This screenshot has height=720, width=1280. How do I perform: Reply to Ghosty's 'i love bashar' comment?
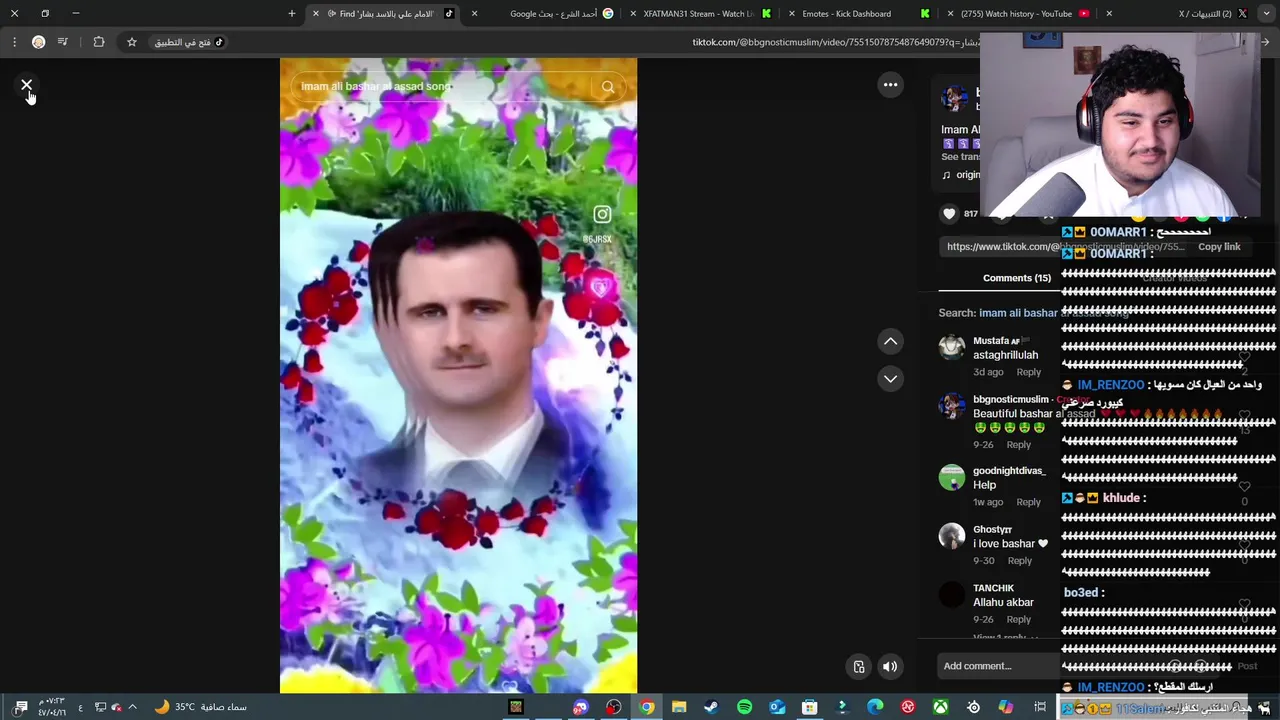pyautogui.click(x=1019, y=561)
